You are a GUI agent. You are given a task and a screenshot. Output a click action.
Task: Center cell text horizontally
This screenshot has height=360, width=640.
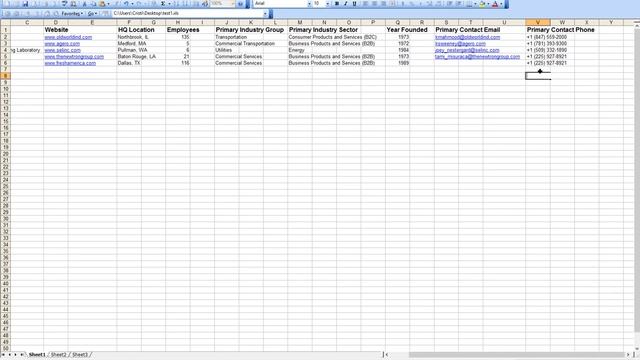pos(374,4)
